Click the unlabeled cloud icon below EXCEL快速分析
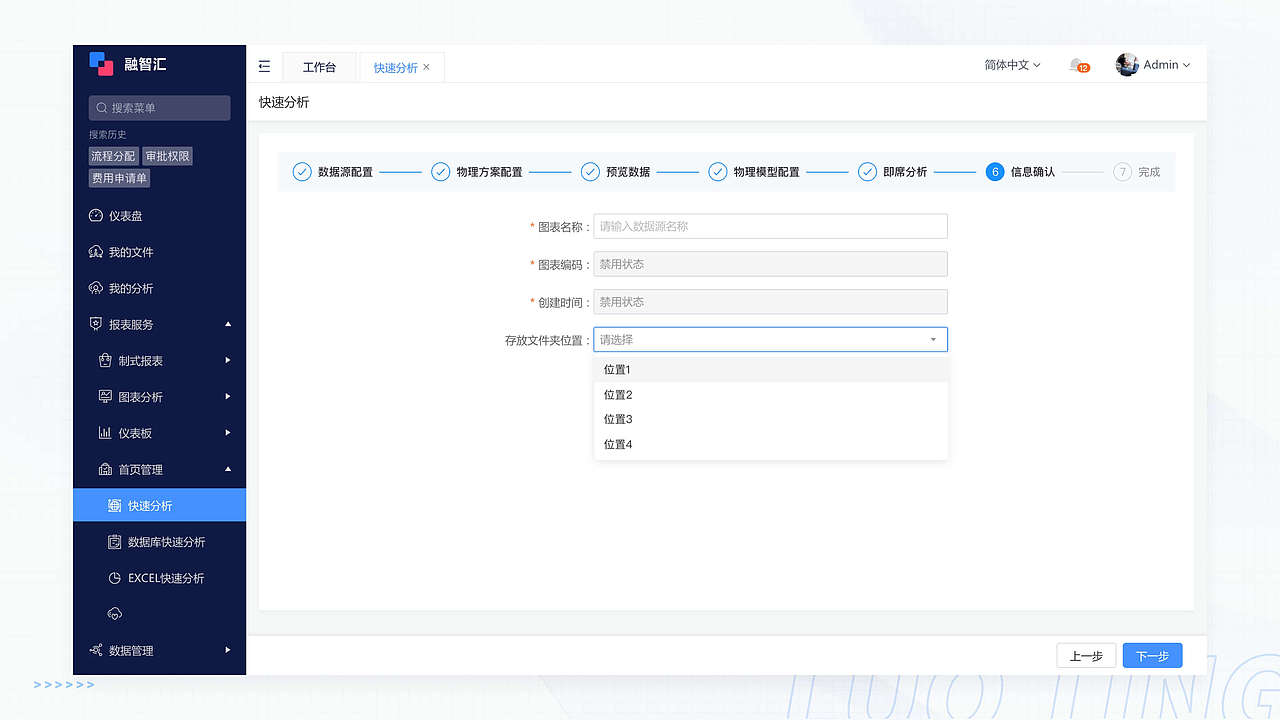Viewport: 1280px width, 720px height. coord(115,613)
